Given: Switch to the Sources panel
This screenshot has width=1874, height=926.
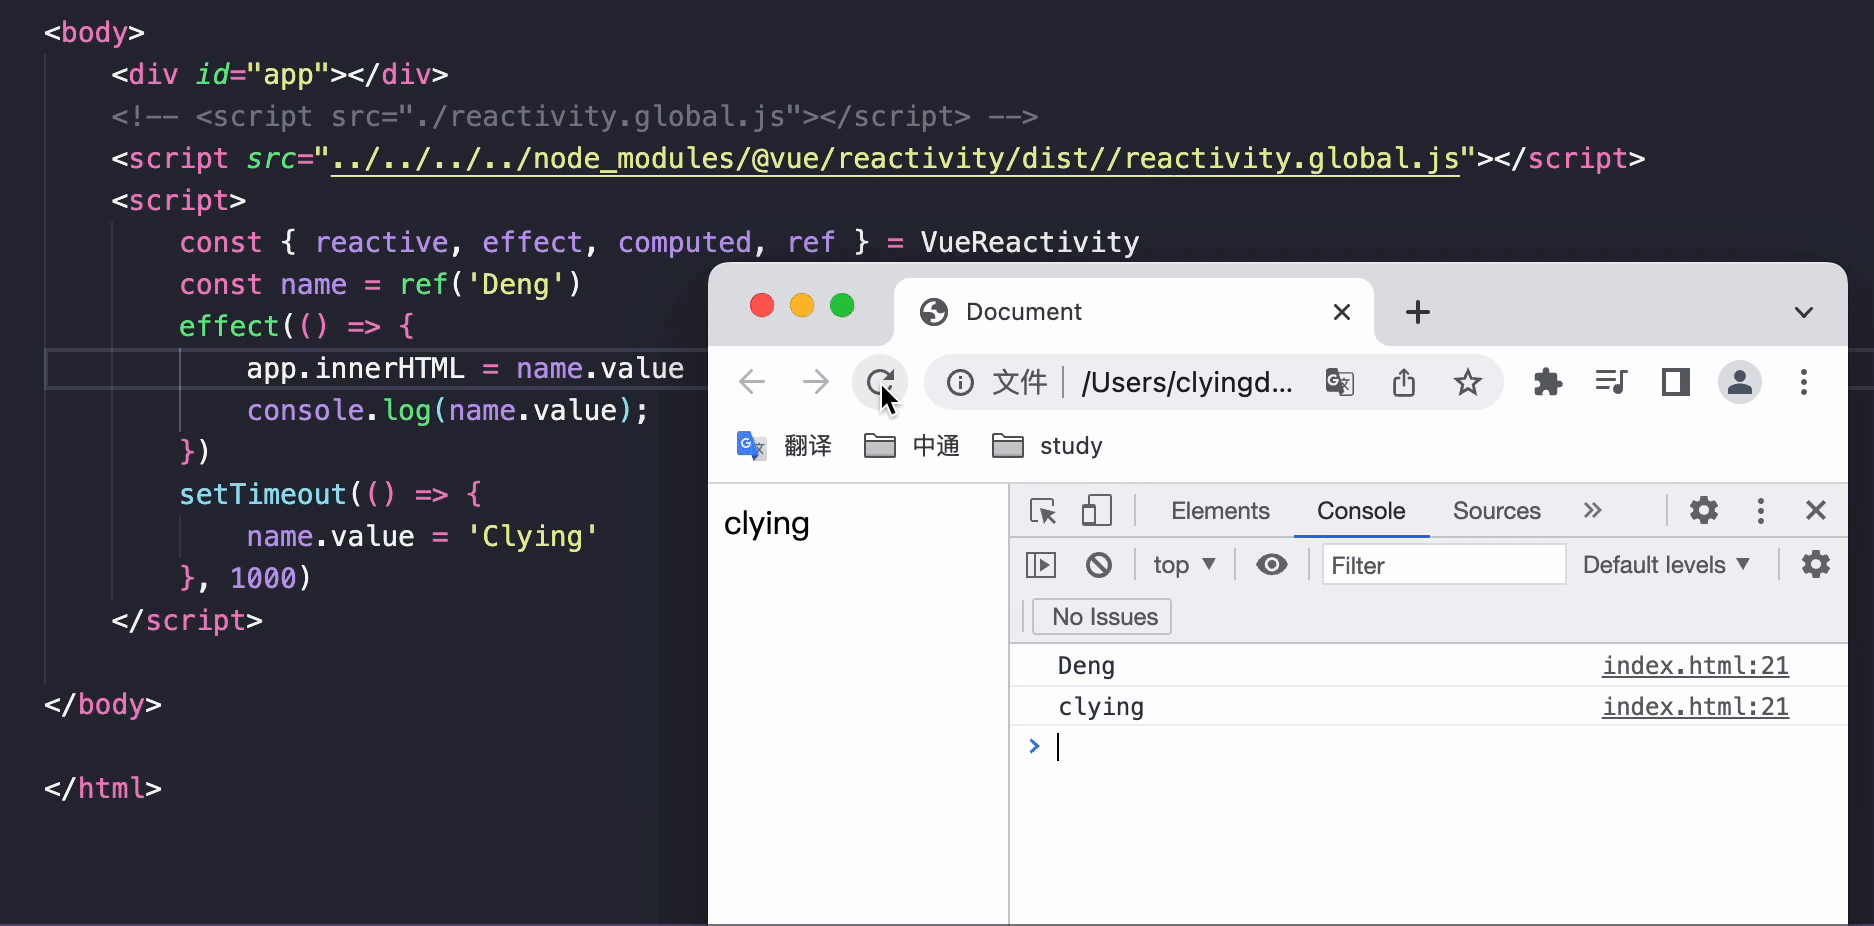Looking at the screenshot, I should pyautogui.click(x=1497, y=511).
